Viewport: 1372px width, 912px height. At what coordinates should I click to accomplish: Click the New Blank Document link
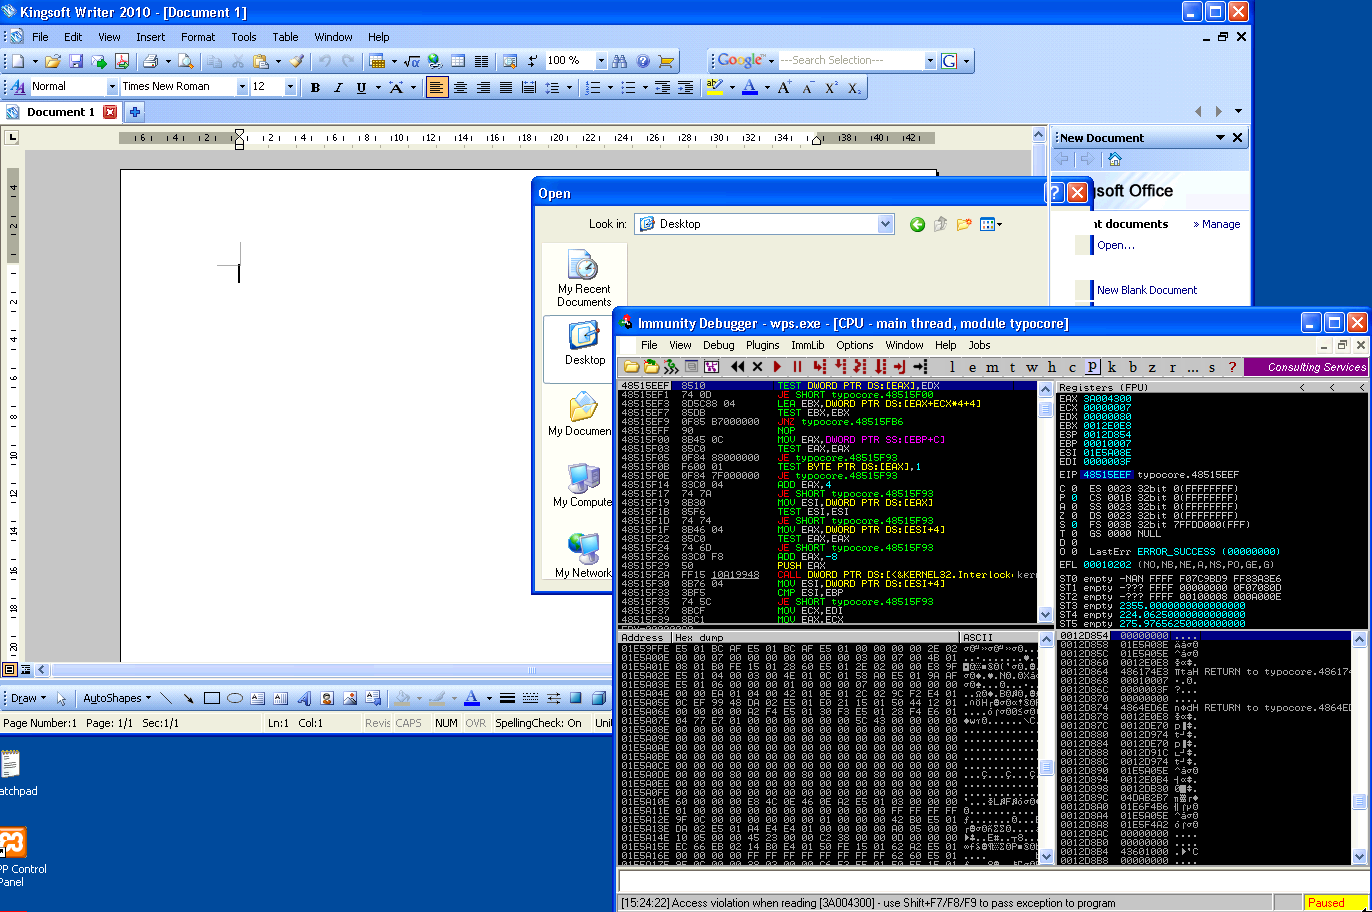tap(1146, 290)
